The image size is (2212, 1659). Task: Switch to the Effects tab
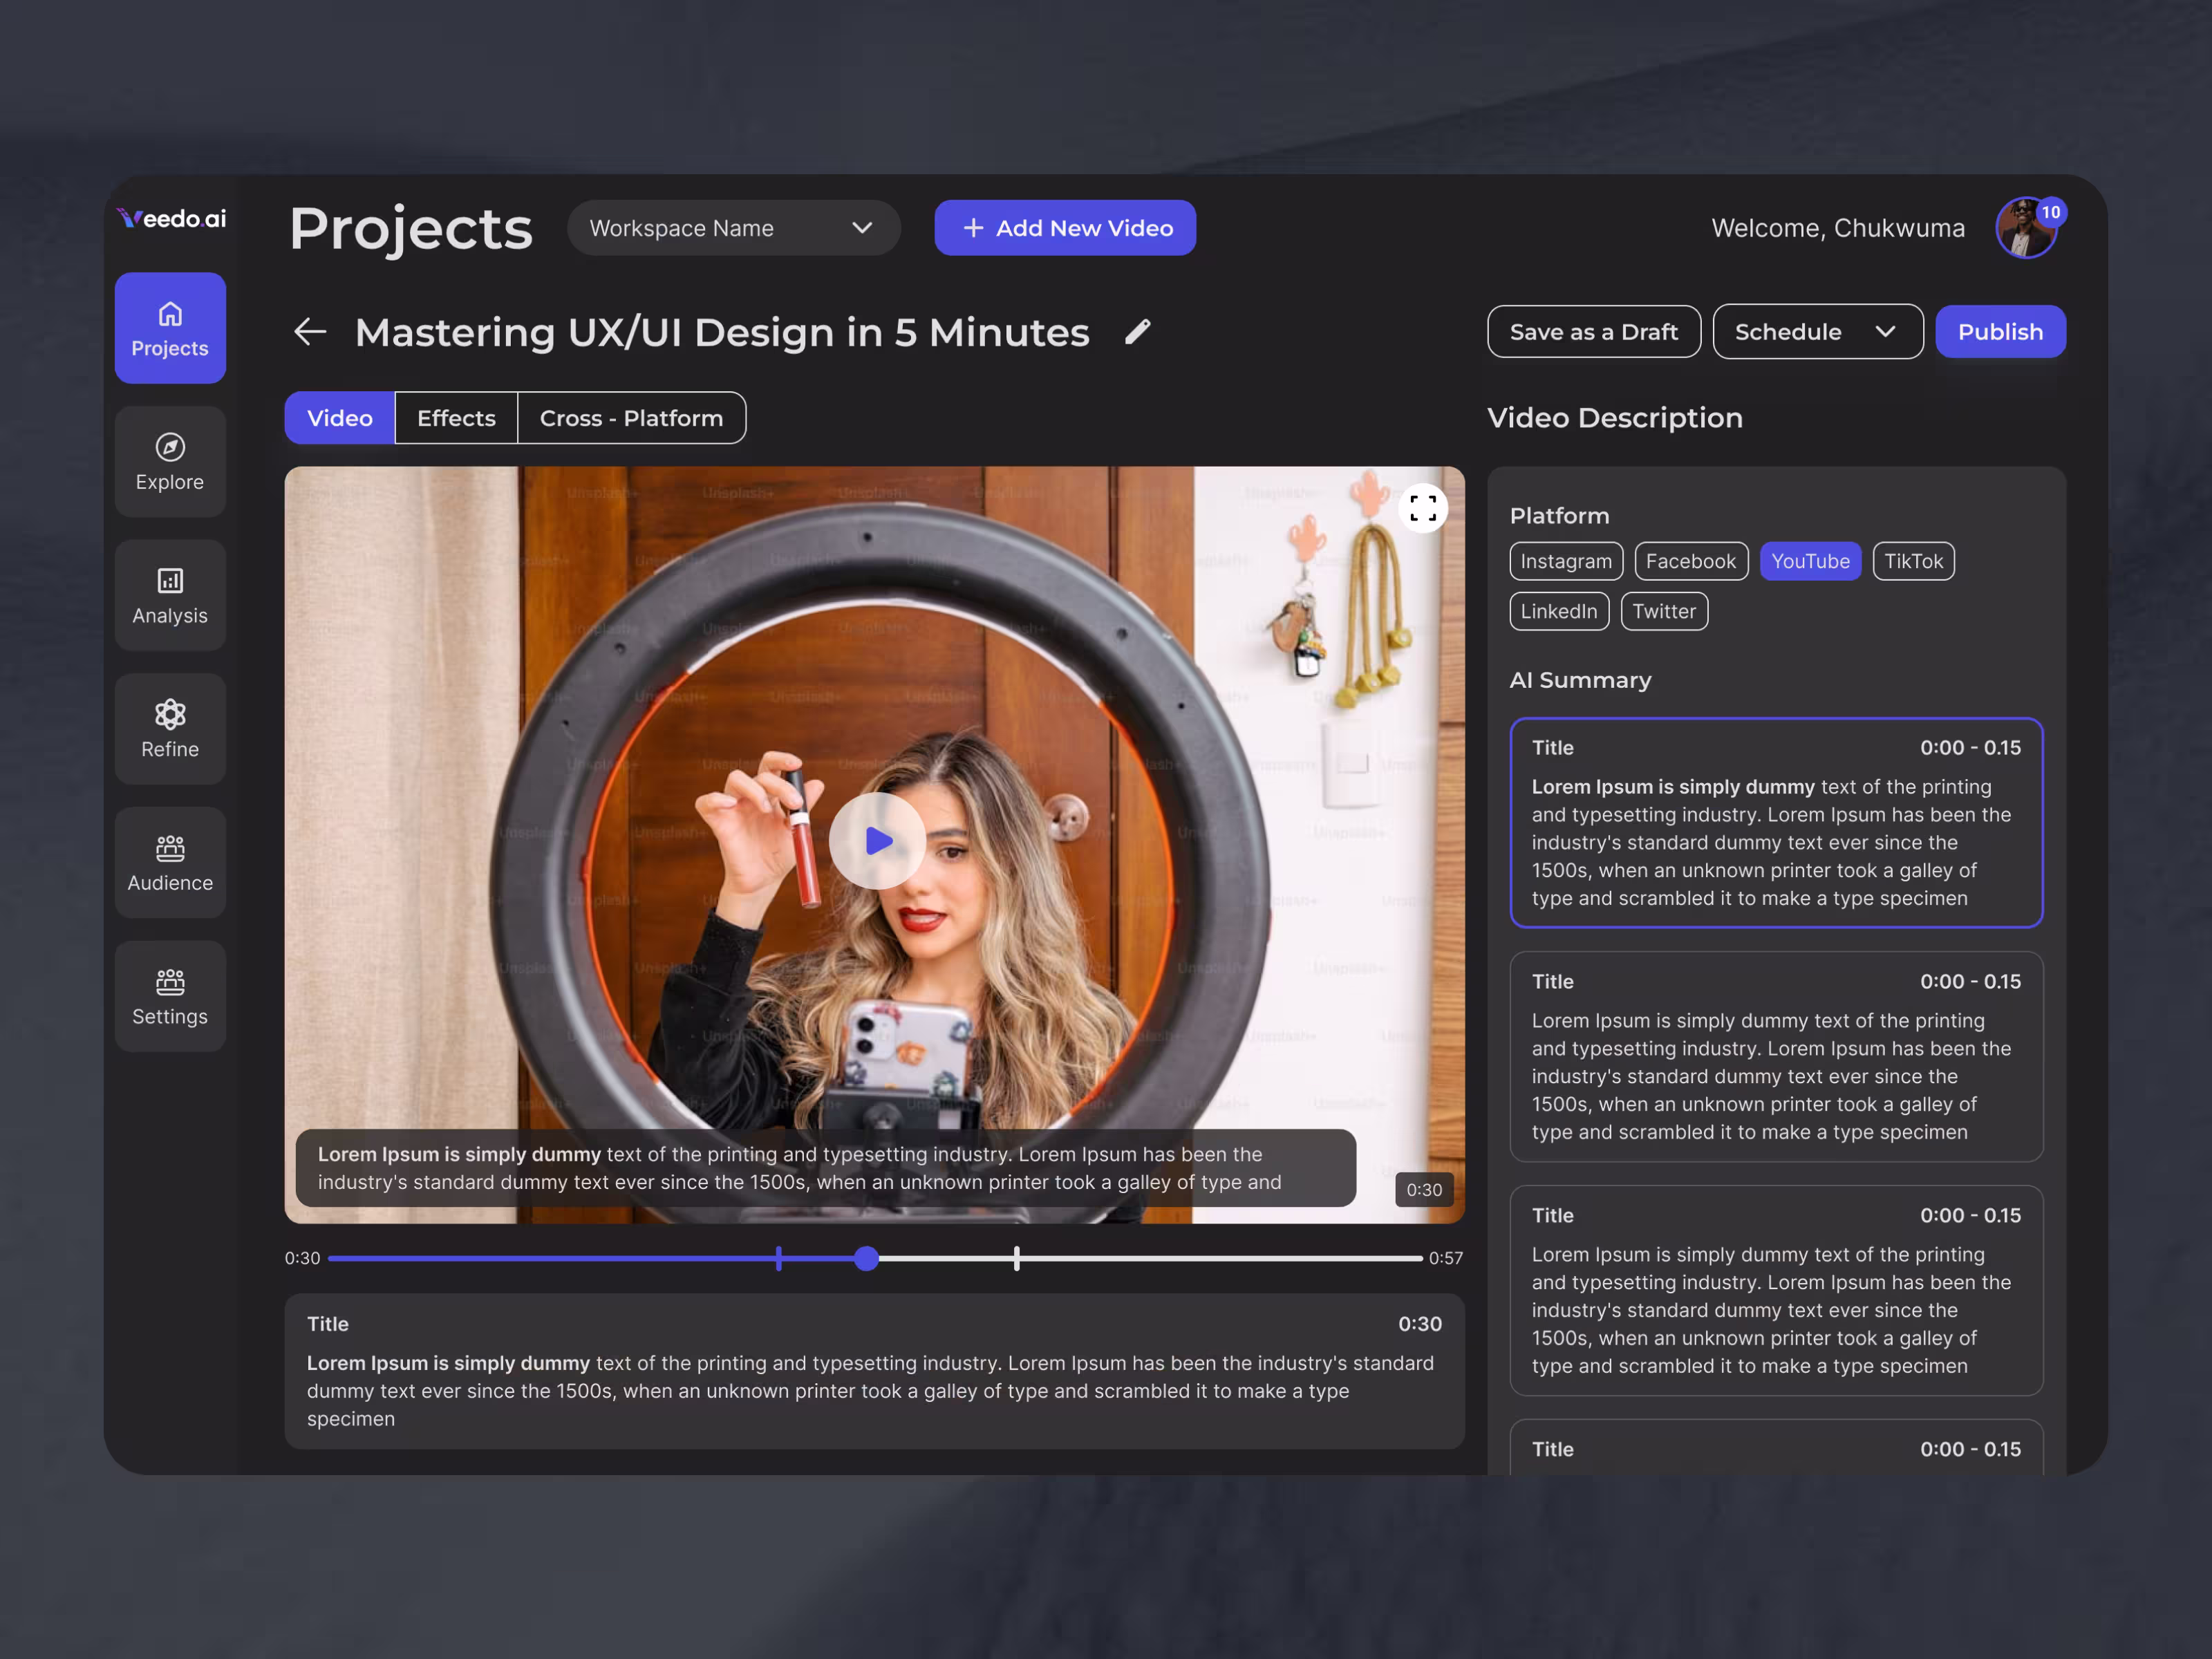pyautogui.click(x=456, y=418)
